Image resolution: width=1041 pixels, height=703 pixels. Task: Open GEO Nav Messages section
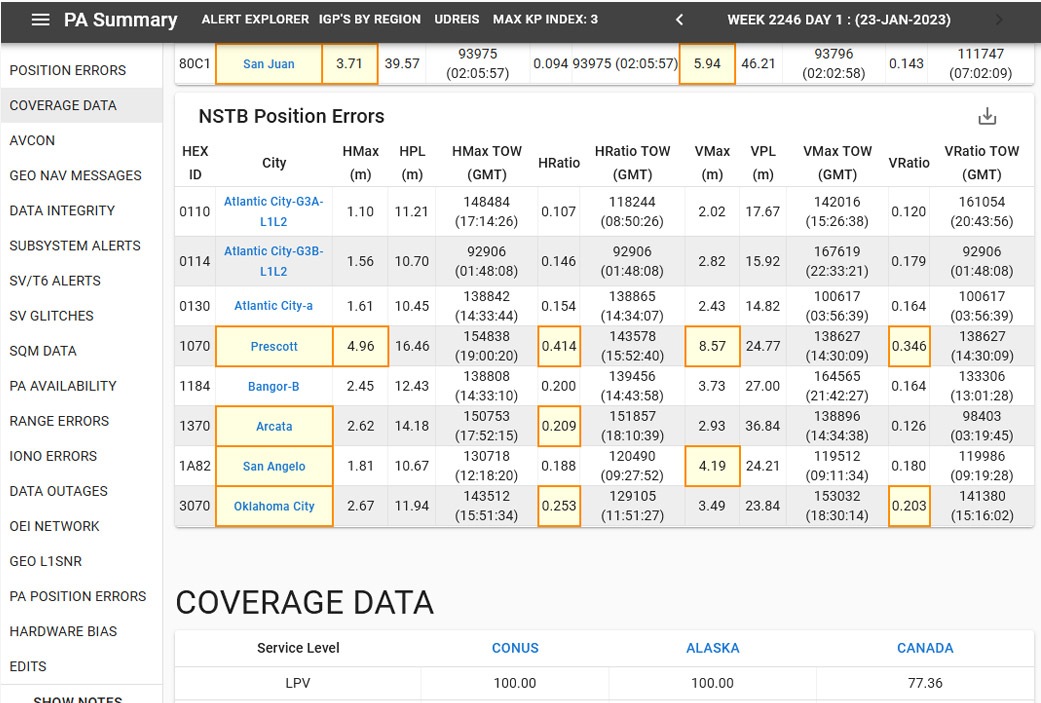click(x=75, y=175)
